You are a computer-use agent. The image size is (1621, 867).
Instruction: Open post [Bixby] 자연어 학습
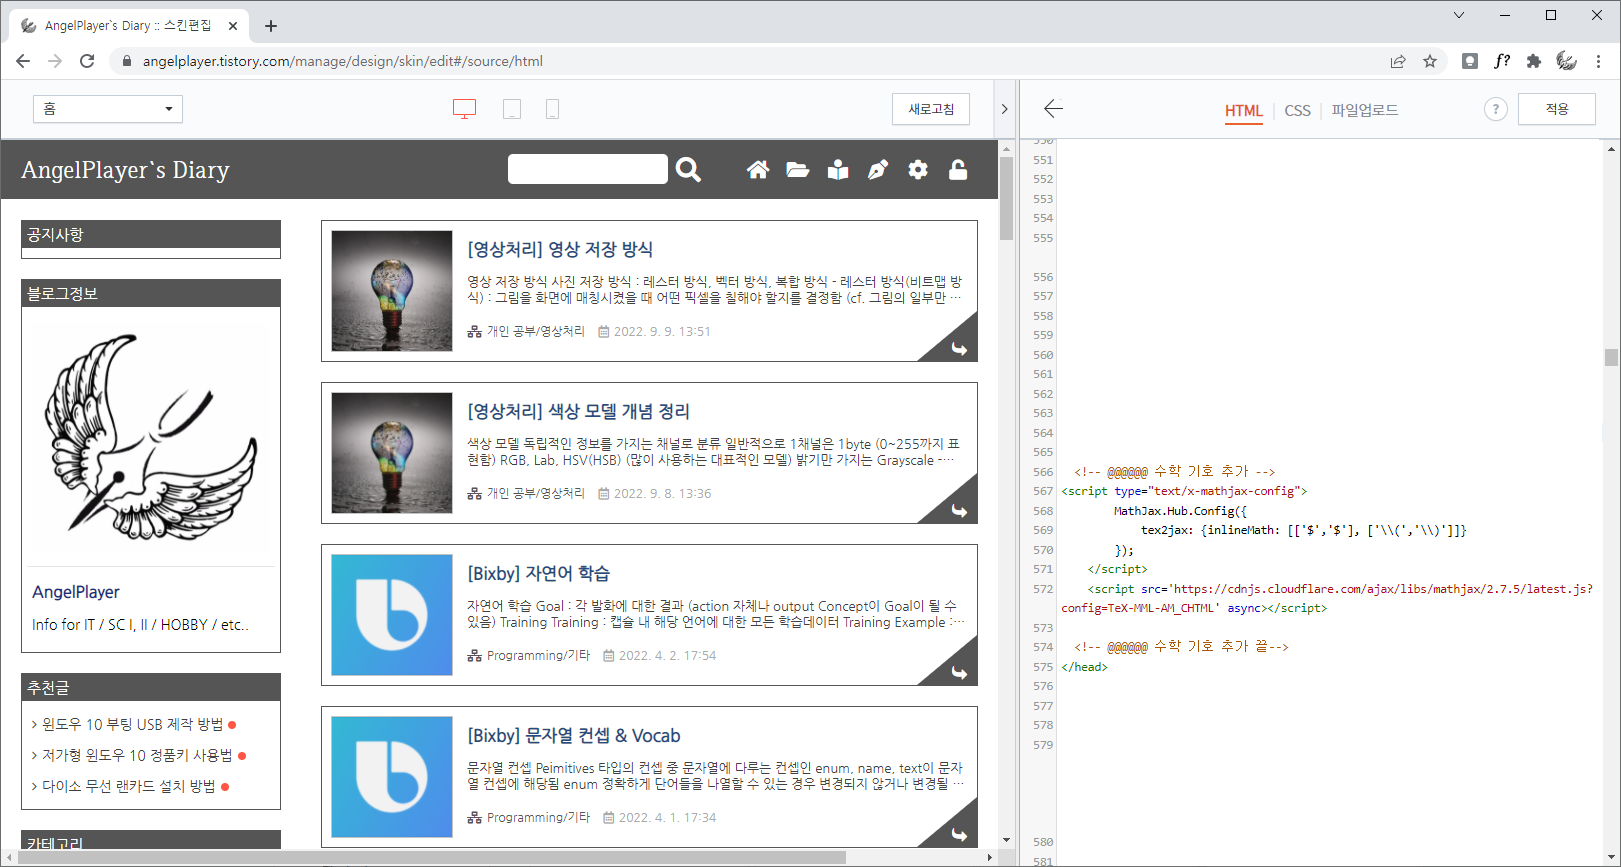(x=538, y=573)
